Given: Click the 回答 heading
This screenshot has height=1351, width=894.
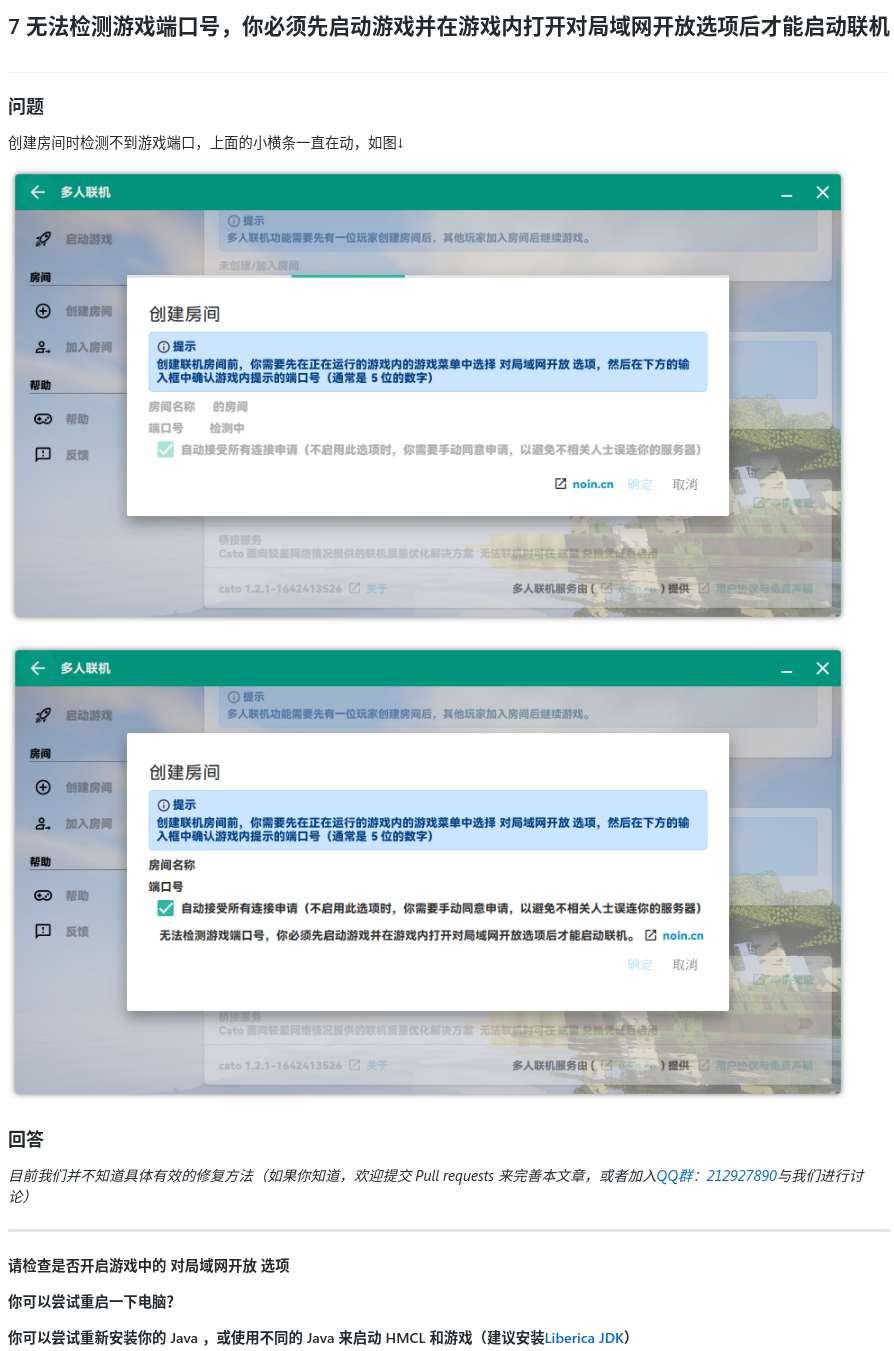Looking at the screenshot, I should 26,1139.
